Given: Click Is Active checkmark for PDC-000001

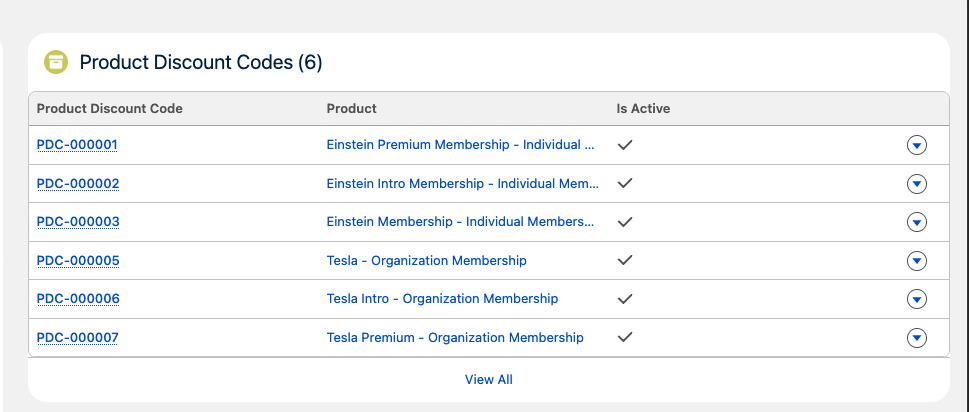Looking at the screenshot, I should click(625, 145).
